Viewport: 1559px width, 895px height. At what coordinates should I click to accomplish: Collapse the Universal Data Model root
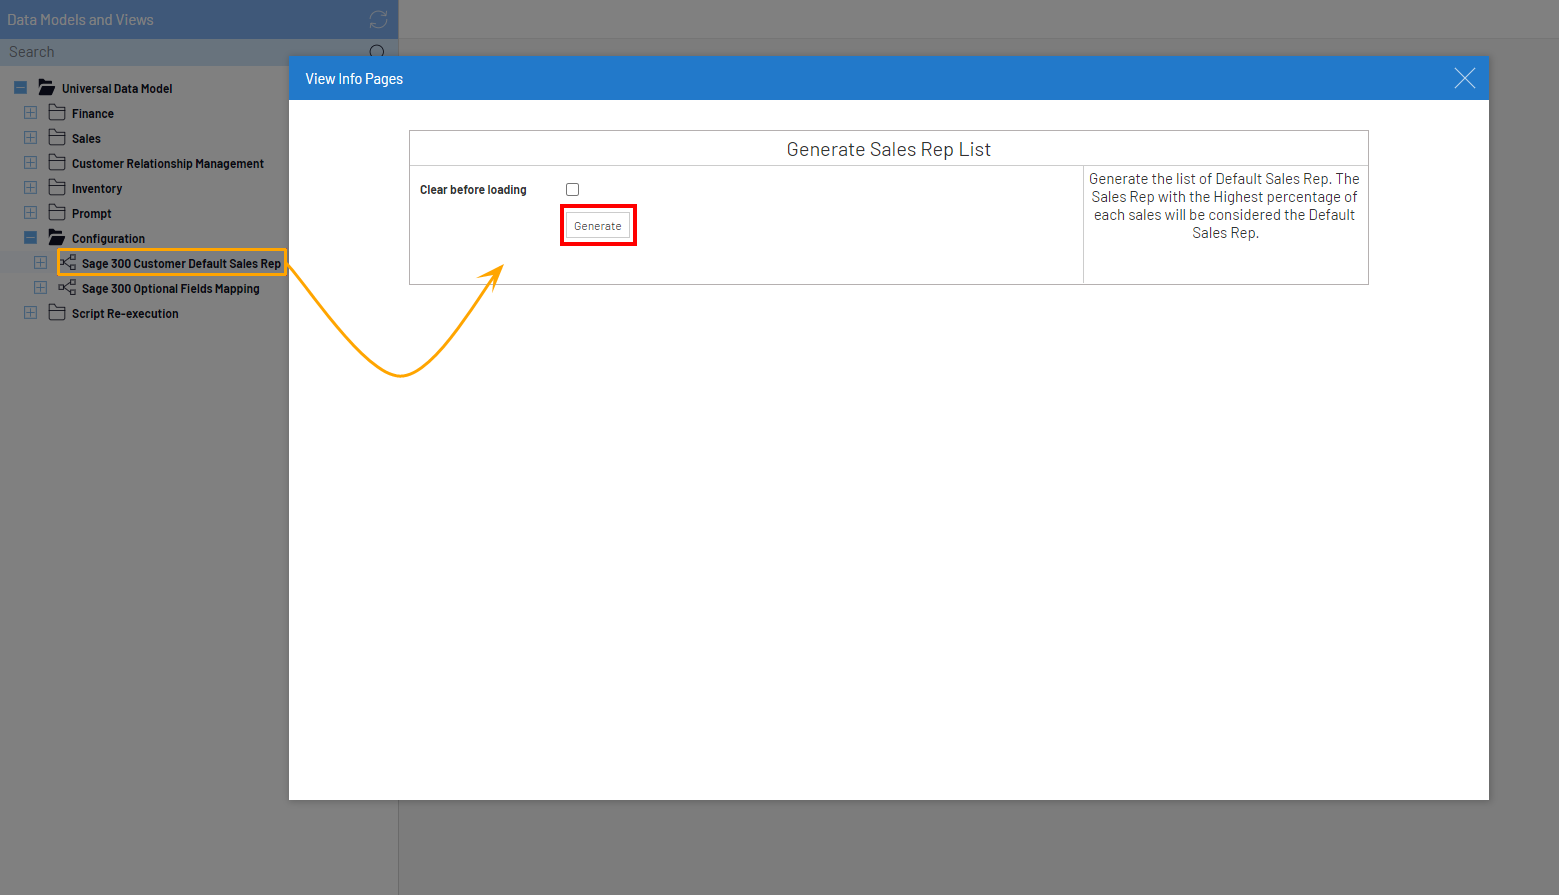pyautogui.click(x=20, y=88)
